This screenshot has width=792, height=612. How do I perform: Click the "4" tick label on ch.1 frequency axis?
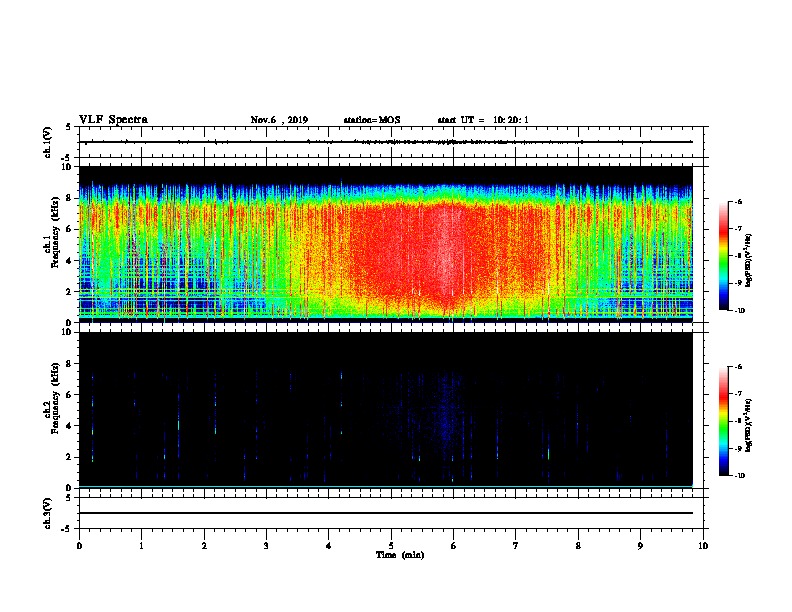click(70, 261)
